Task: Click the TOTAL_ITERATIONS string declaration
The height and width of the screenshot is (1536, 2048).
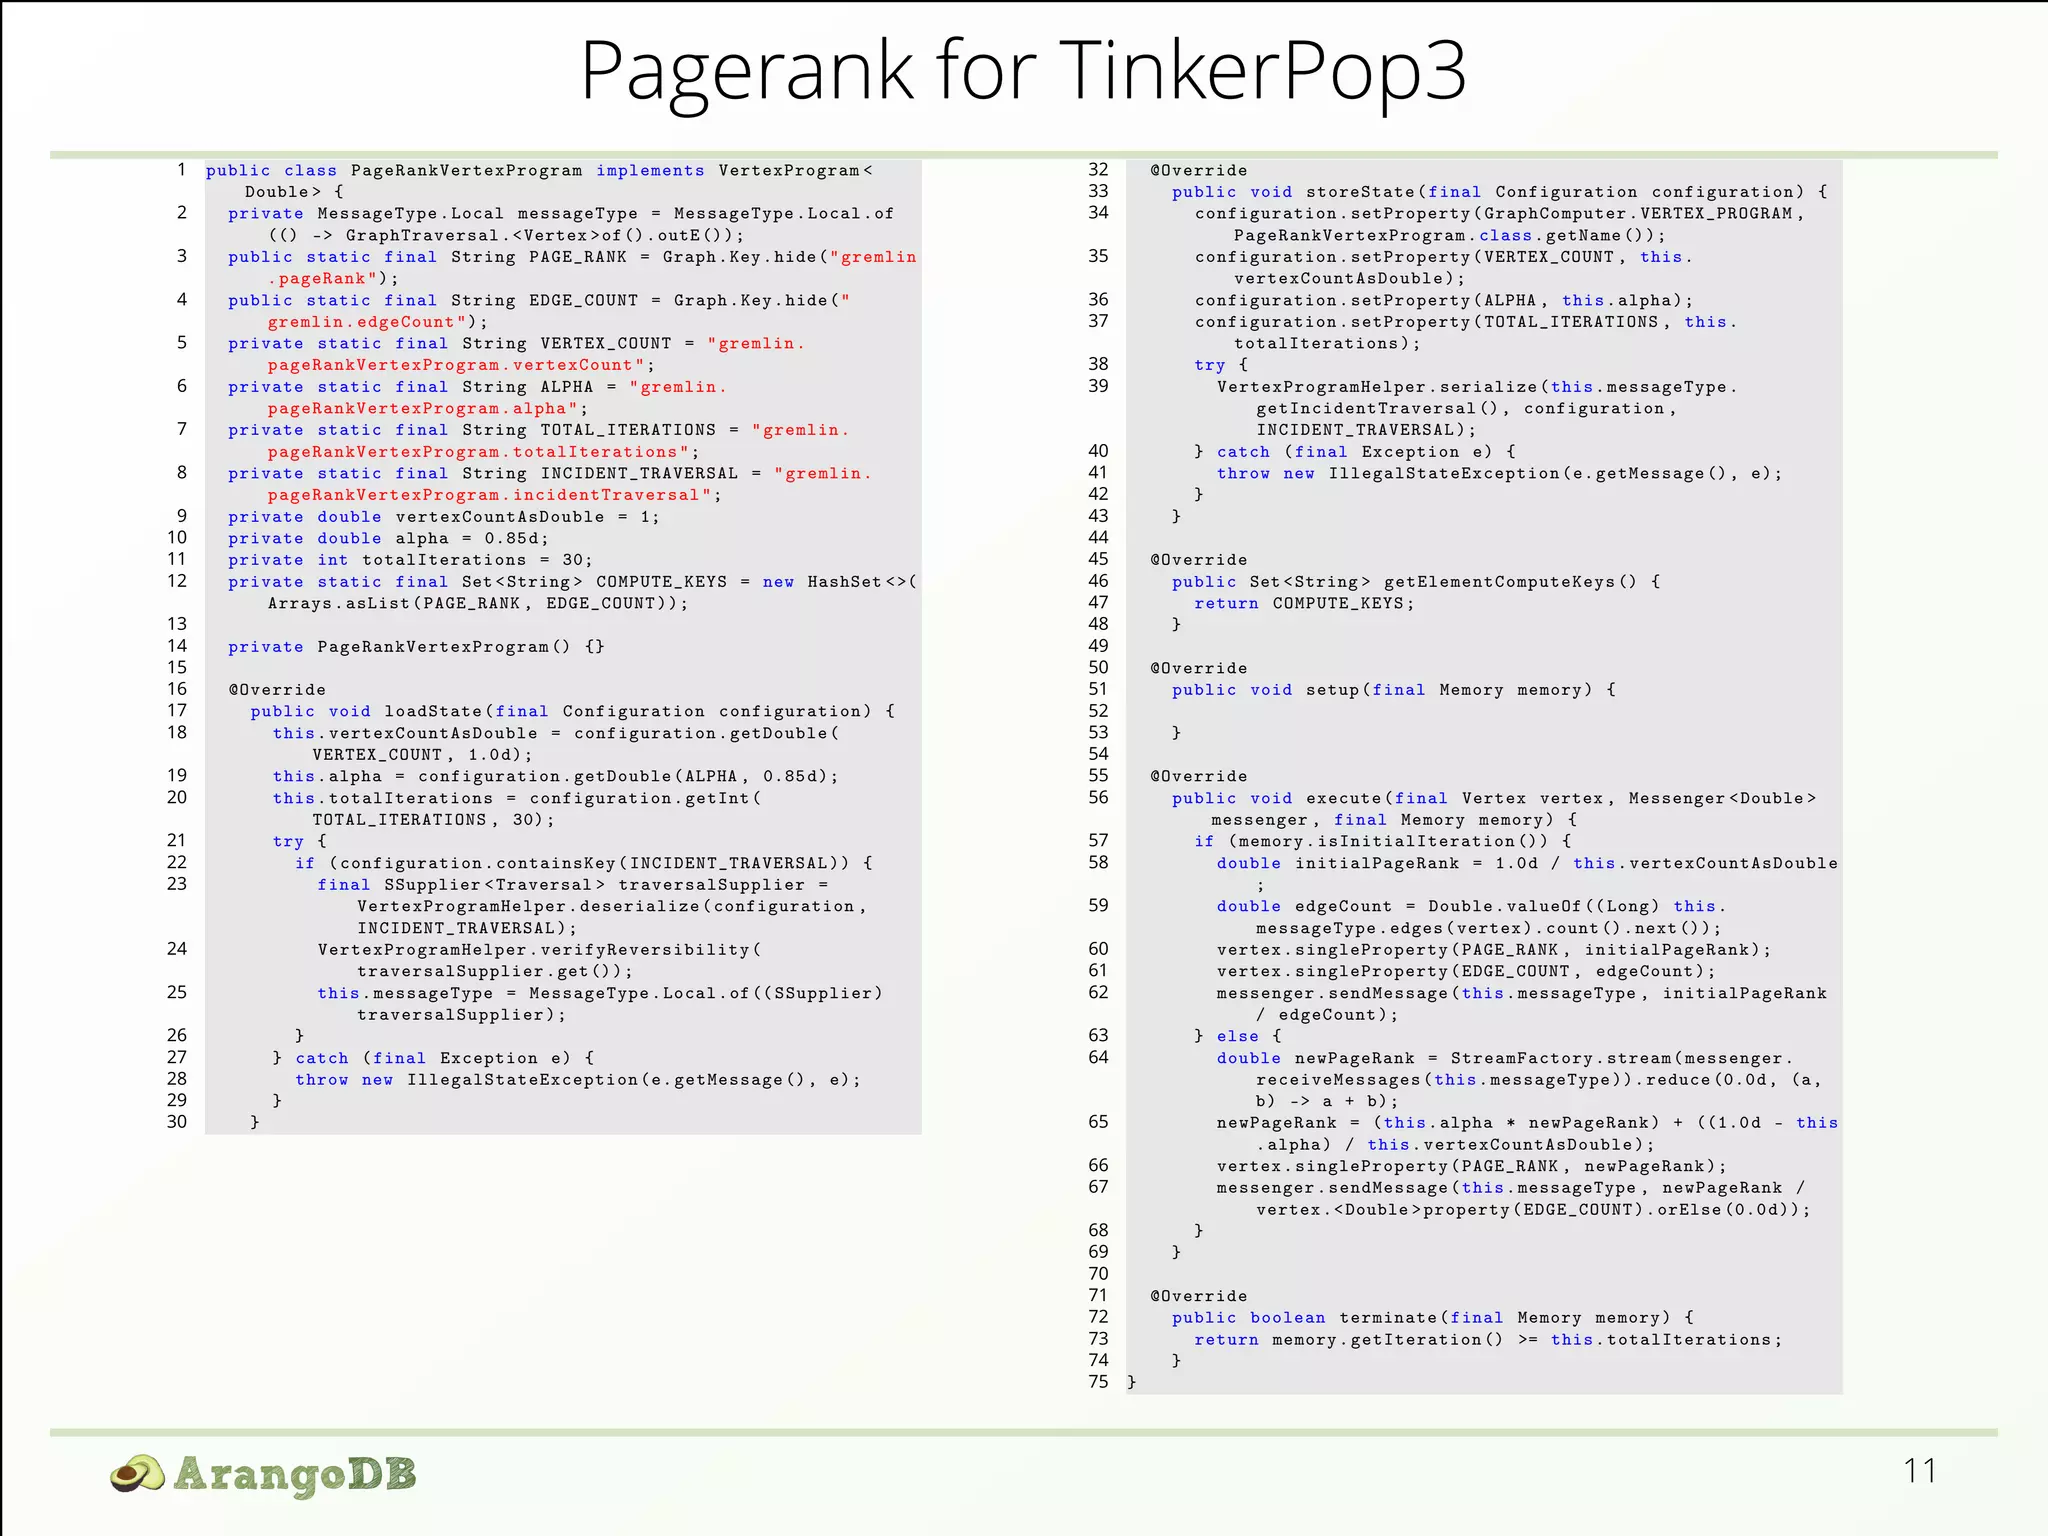Action: click(538, 440)
